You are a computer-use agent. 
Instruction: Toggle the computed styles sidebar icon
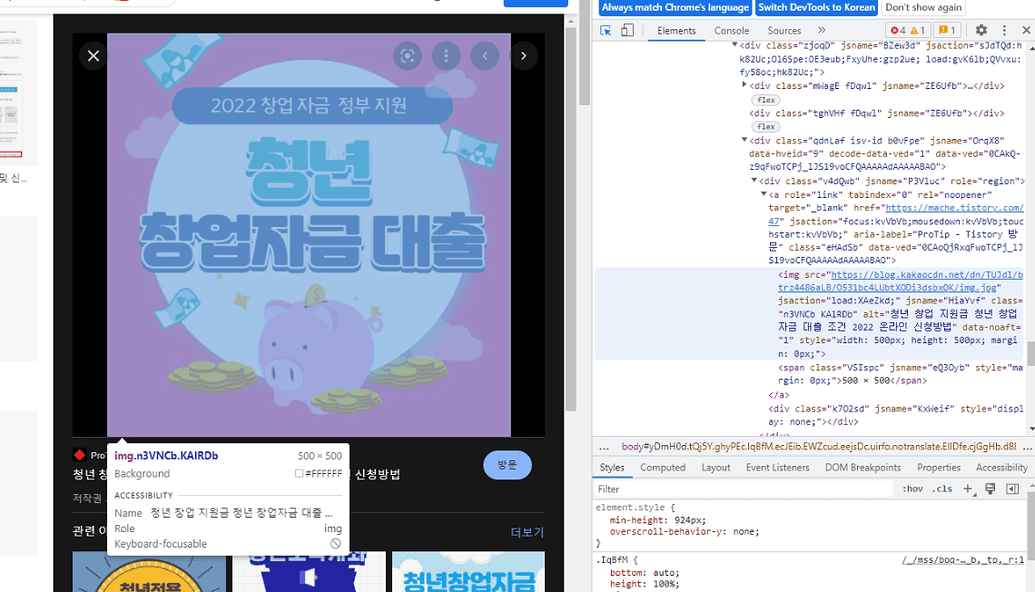click(1012, 489)
